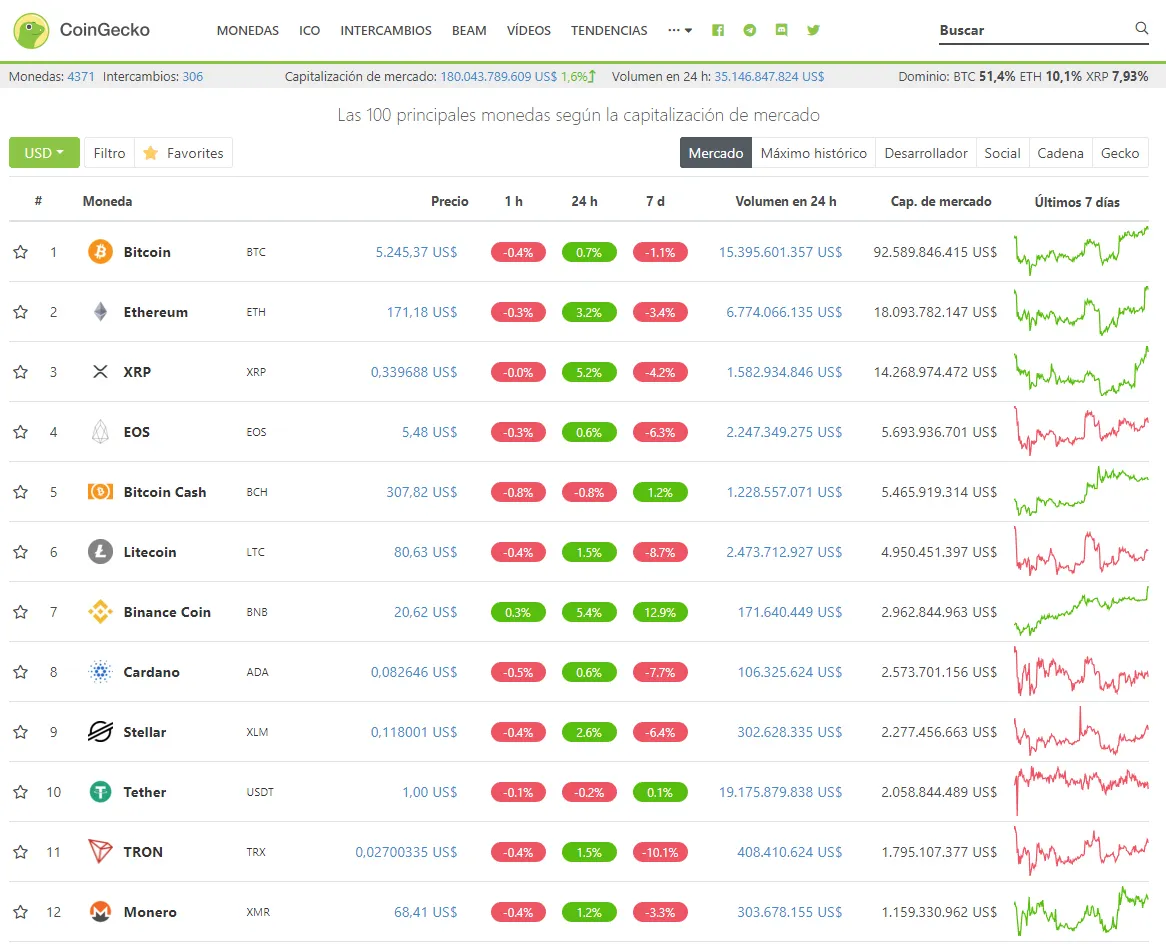
Task: Favorite Bitcoin with its star
Action: pyautogui.click(x=21, y=252)
